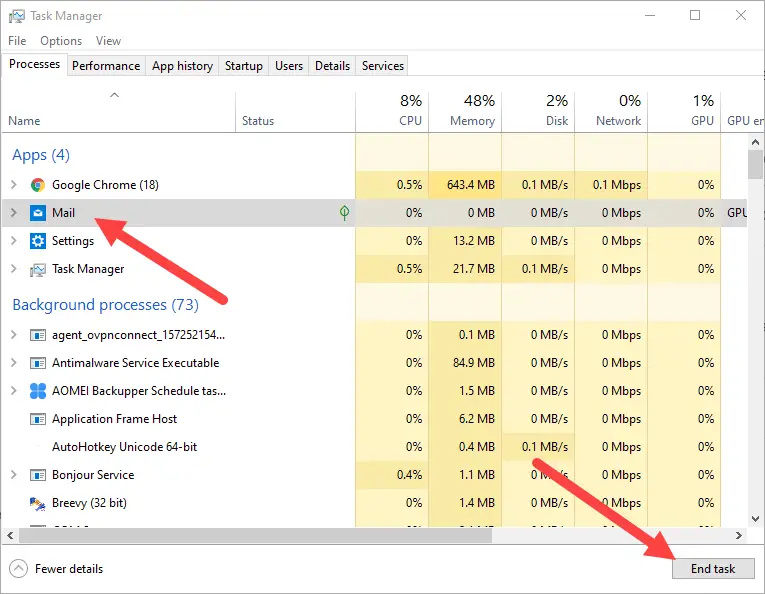The image size is (765, 594).
Task: Go to the Details tab
Action: pyautogui.click(x=332, y=66)
